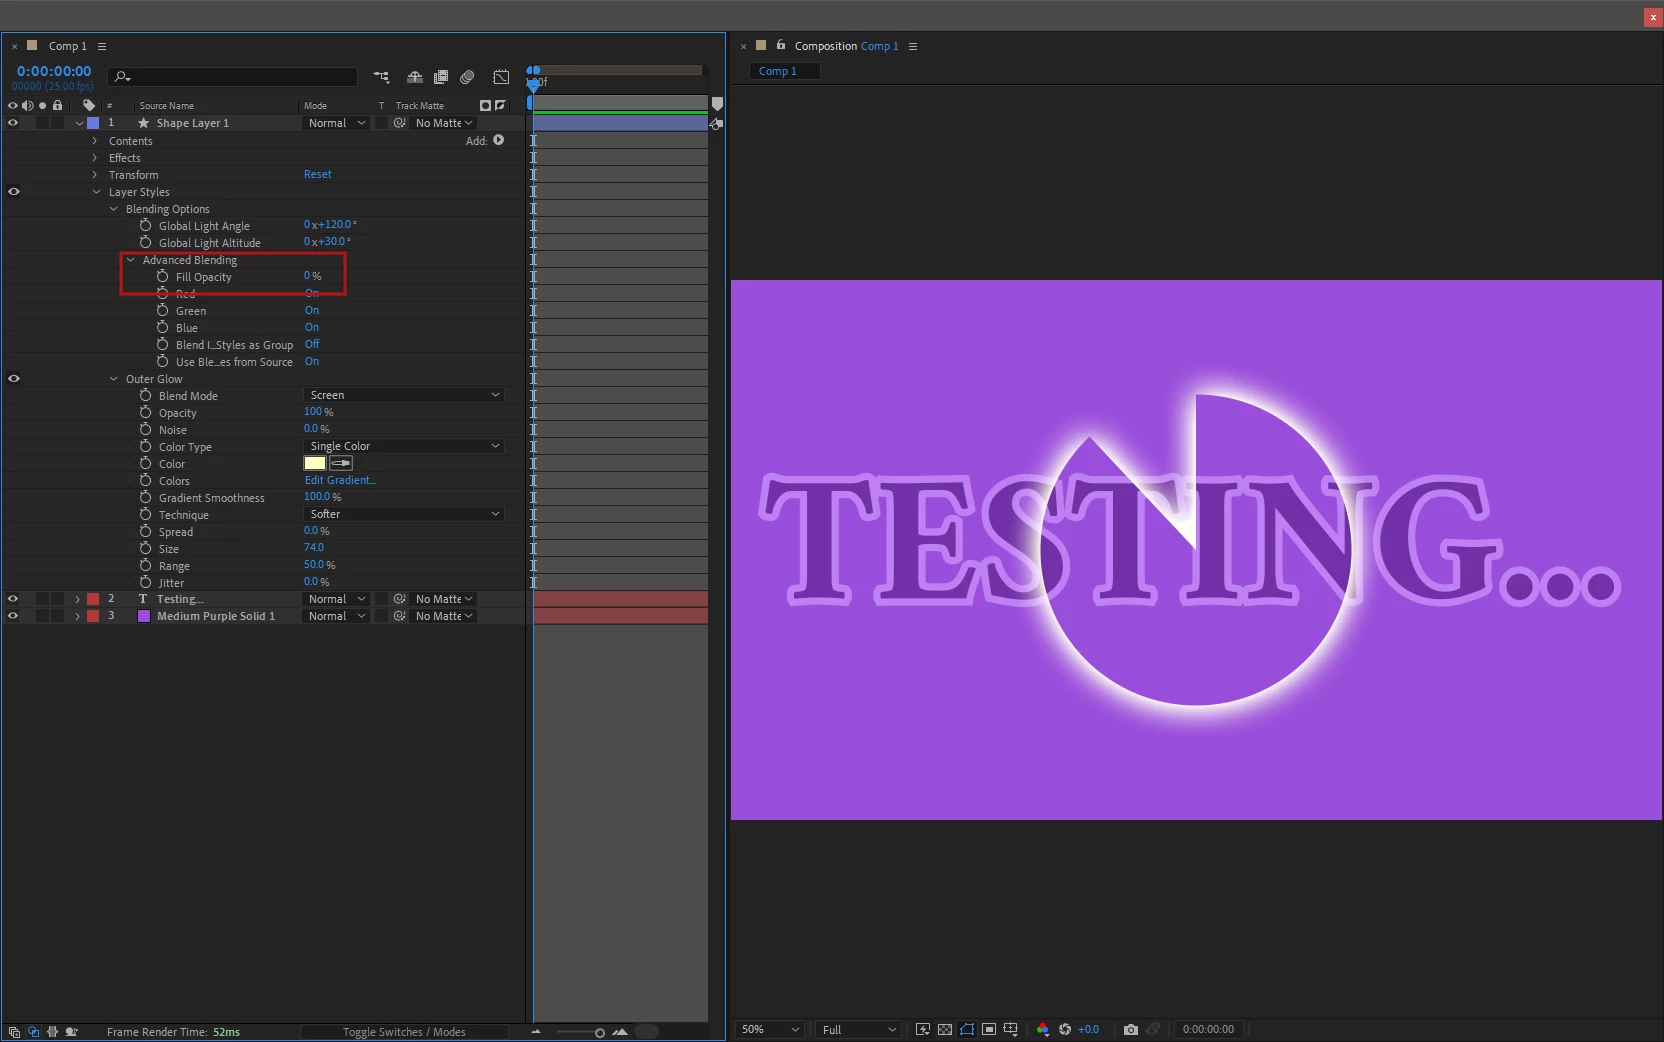Enable Motion Blur icon in timeline
Viewport: 1664px width, 1042px height.
coord(467,77)
